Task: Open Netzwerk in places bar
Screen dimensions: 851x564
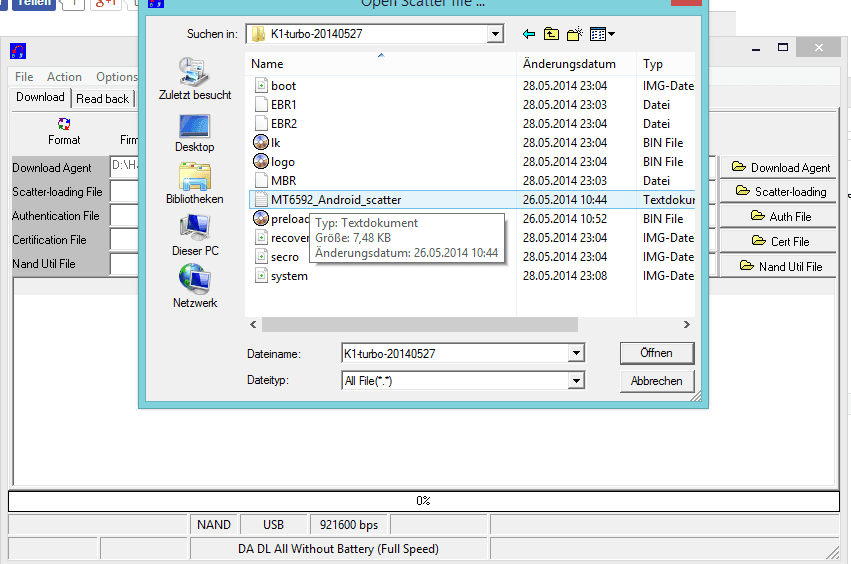Action: [x=195, y=286]
